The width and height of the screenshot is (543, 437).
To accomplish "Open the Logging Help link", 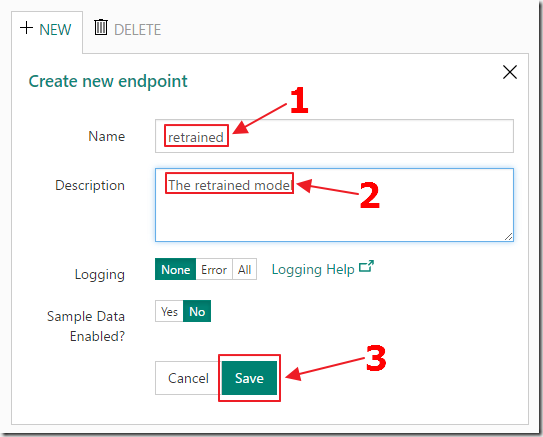I will [313, 269].
